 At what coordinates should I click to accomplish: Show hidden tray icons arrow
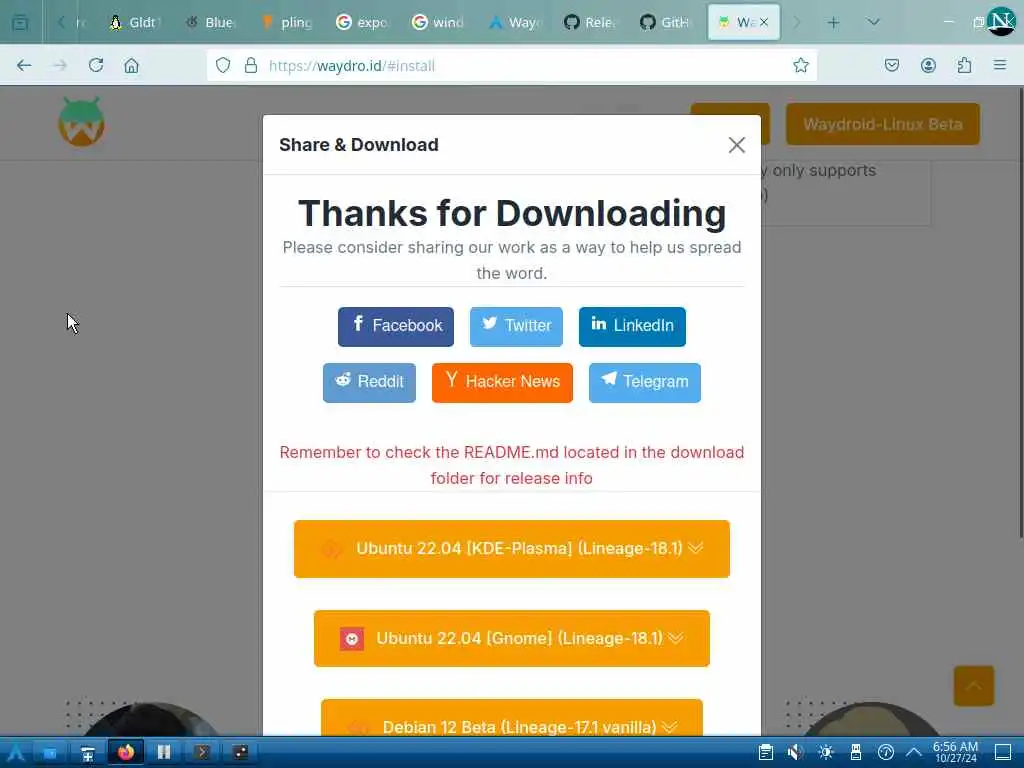(914, 753)
